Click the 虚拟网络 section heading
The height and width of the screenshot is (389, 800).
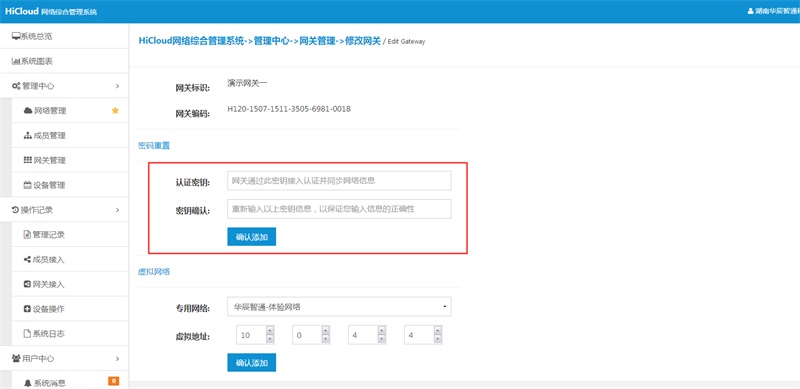pyautogui.click(x=154, y=272)
